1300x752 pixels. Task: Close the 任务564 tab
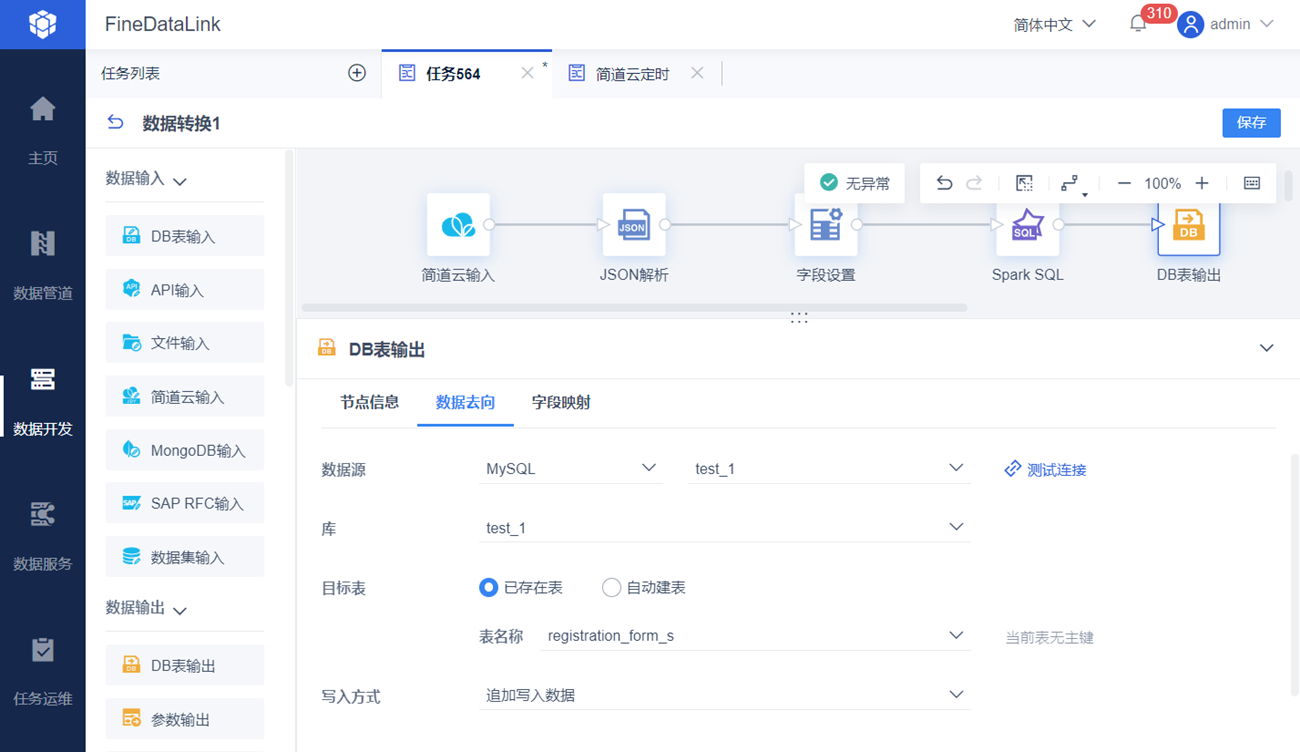[527, 73]
